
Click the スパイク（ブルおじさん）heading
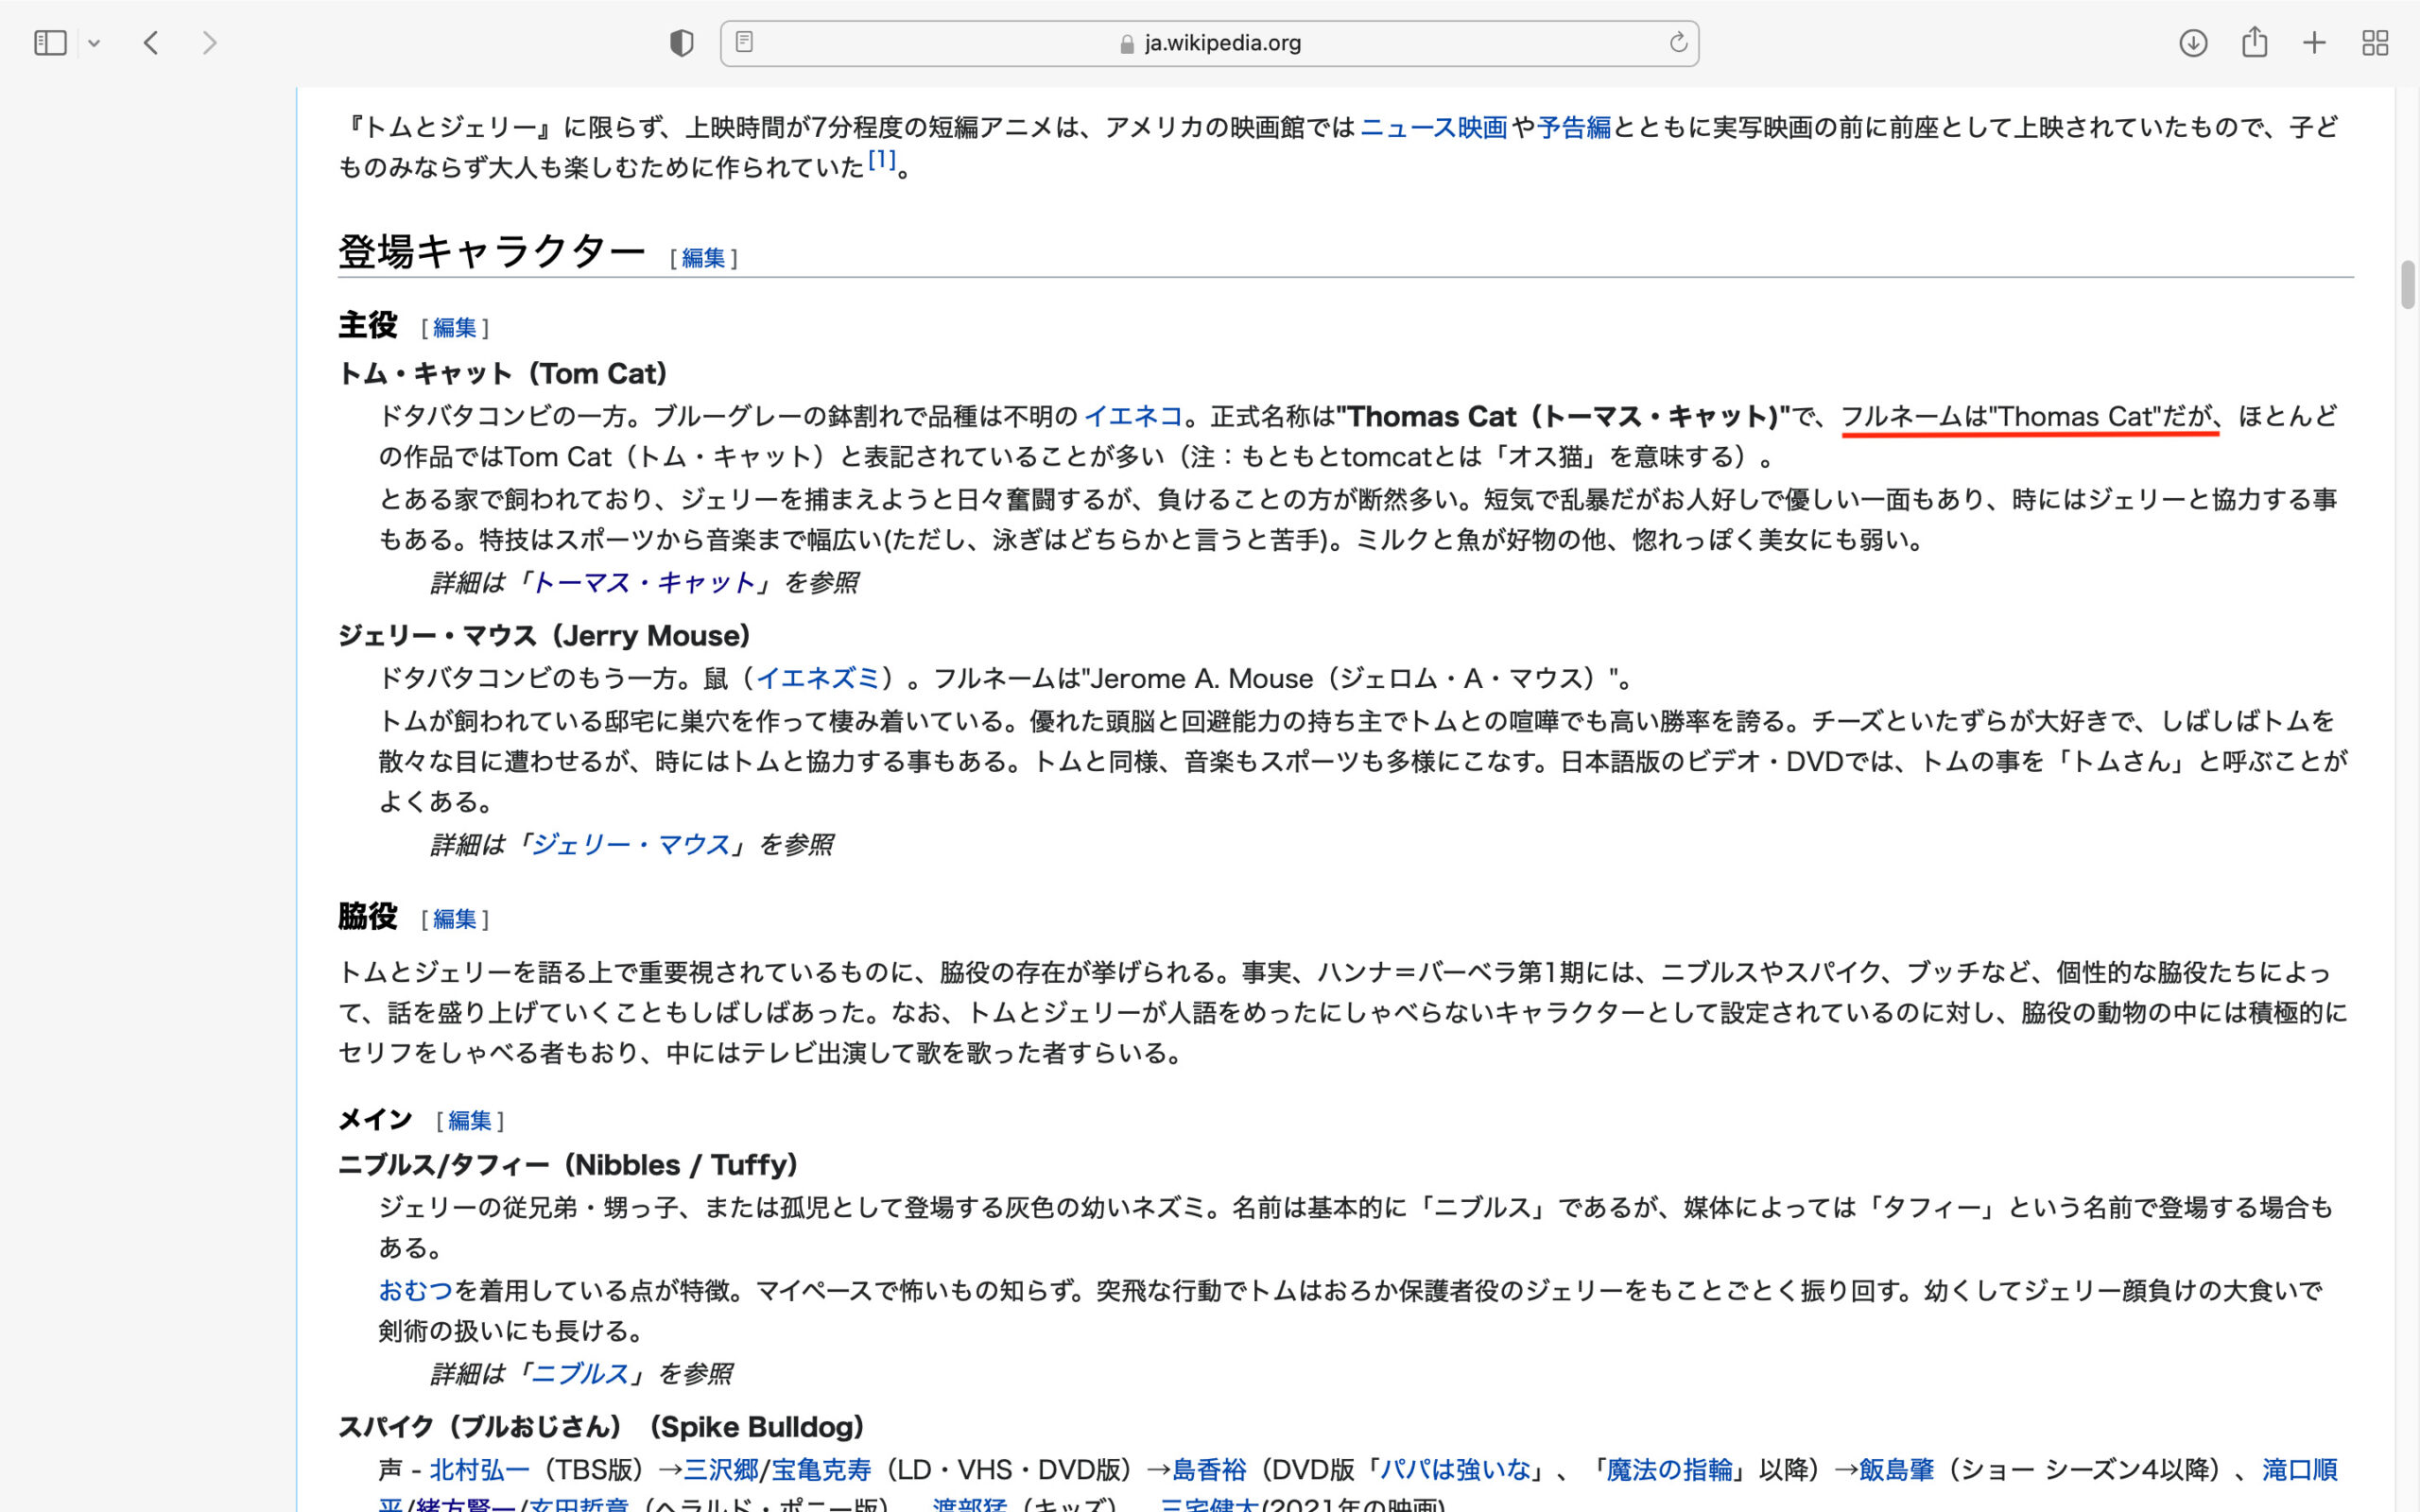tap(602, 1426)
